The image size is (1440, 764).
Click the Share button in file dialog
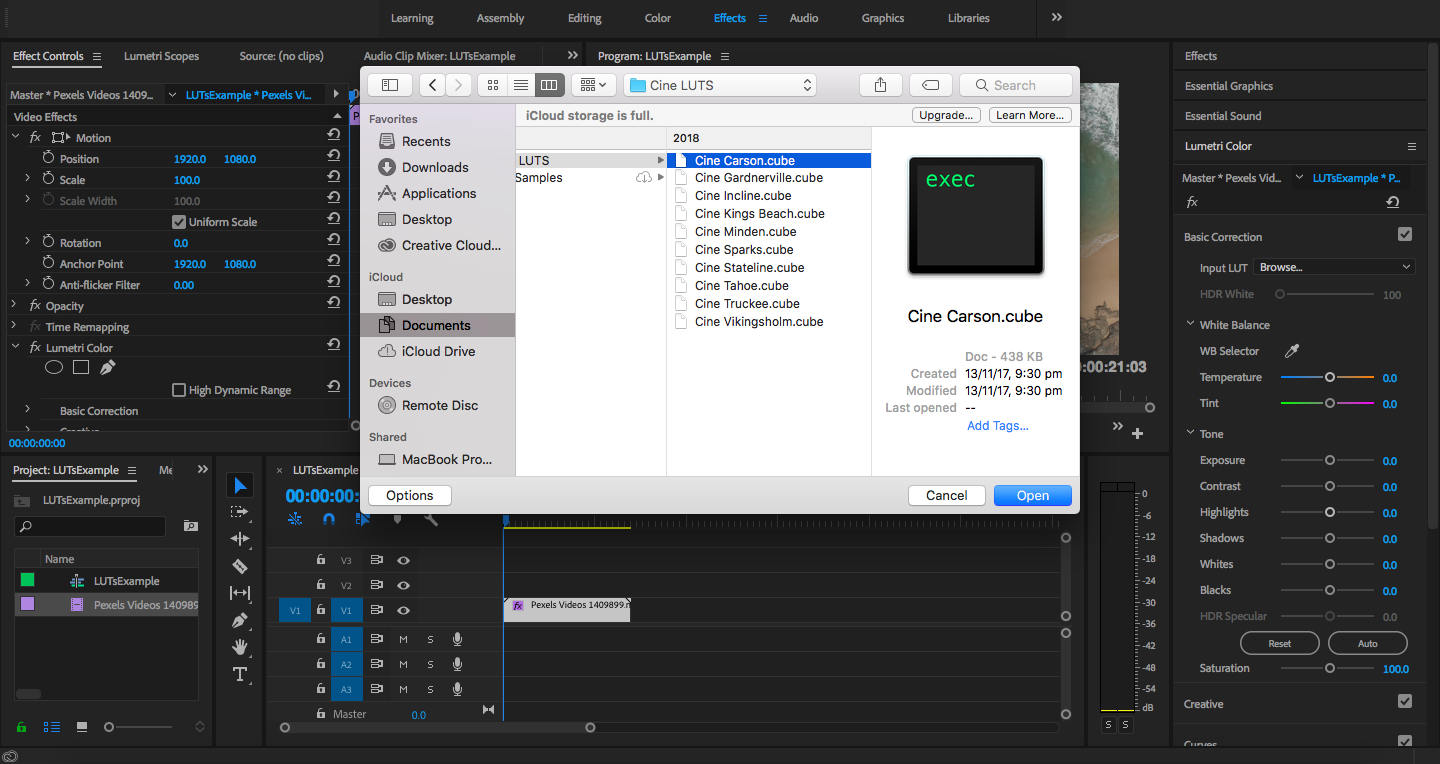click(880, 85)
